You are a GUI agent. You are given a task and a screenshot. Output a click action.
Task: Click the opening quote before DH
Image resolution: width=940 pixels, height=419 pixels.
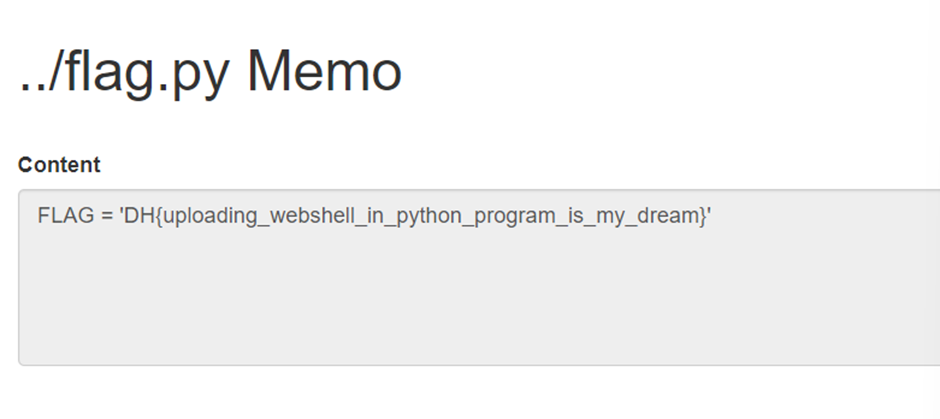click(121, 216)
